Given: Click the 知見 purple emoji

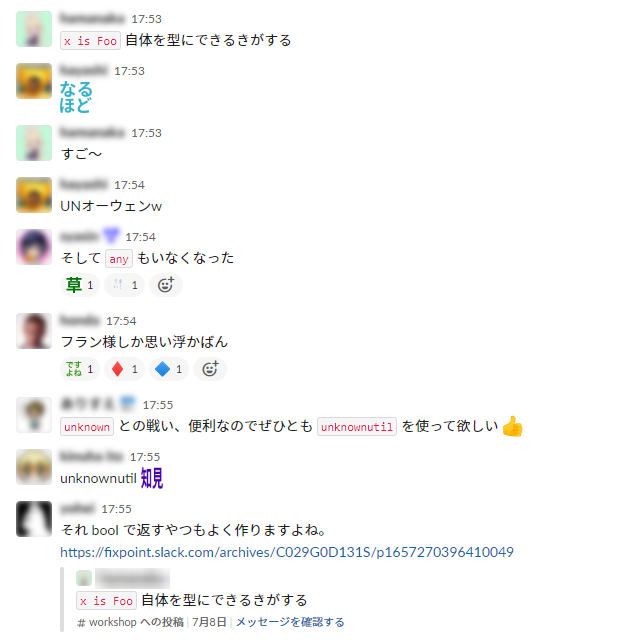Looking at the screenshot, I should coord(152,478).
